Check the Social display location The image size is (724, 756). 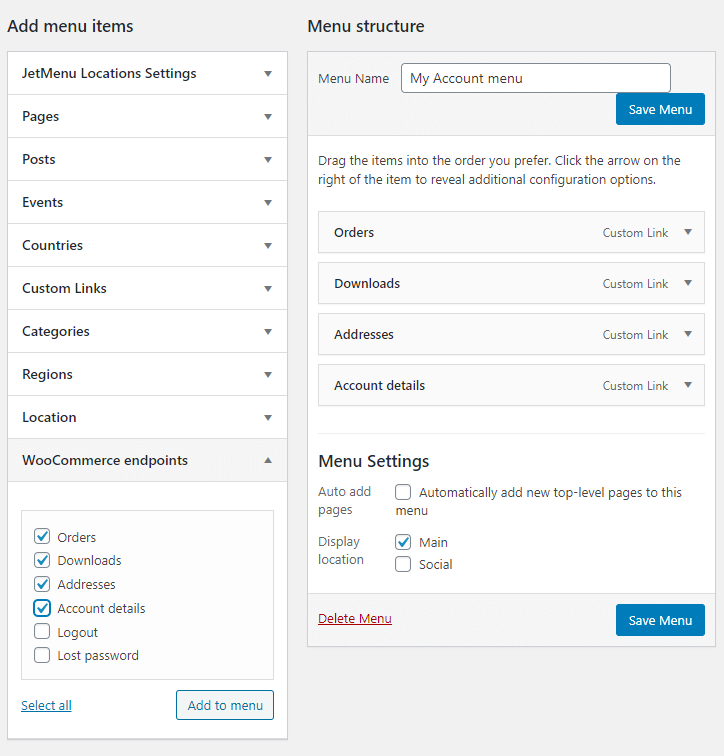[x=403, y=564]
